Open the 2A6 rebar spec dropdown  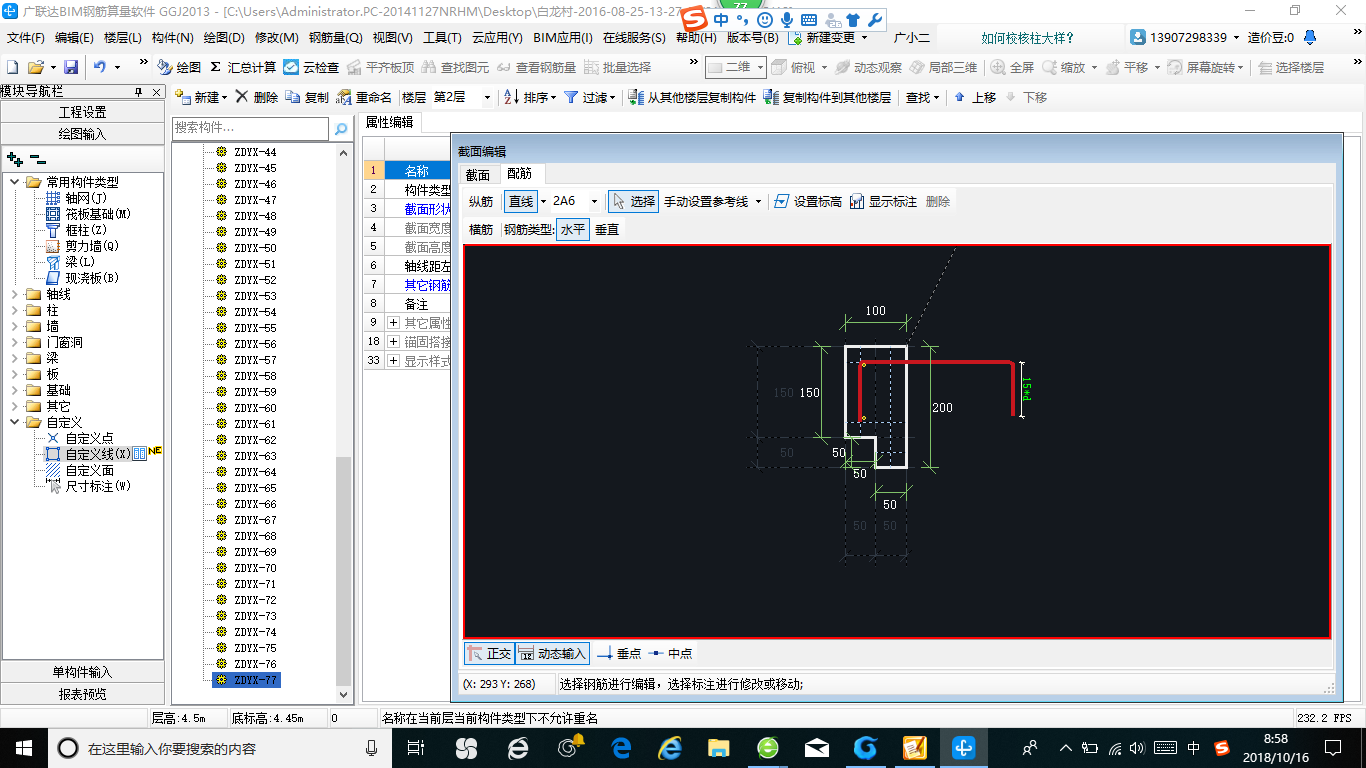[x=594, y=201]
